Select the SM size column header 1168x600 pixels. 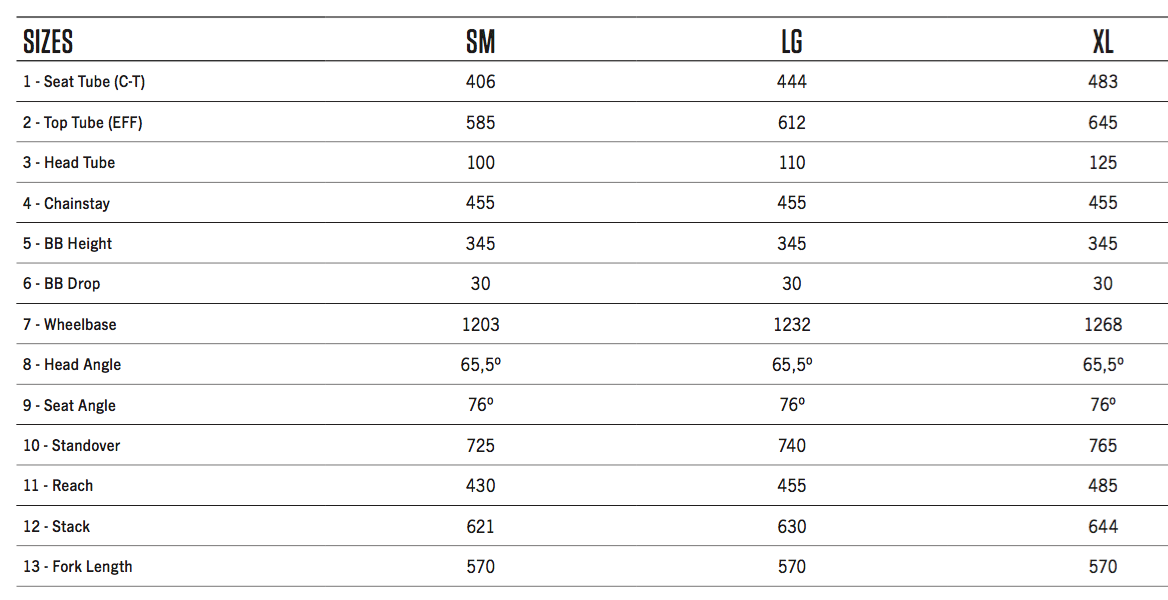[480, 41]
